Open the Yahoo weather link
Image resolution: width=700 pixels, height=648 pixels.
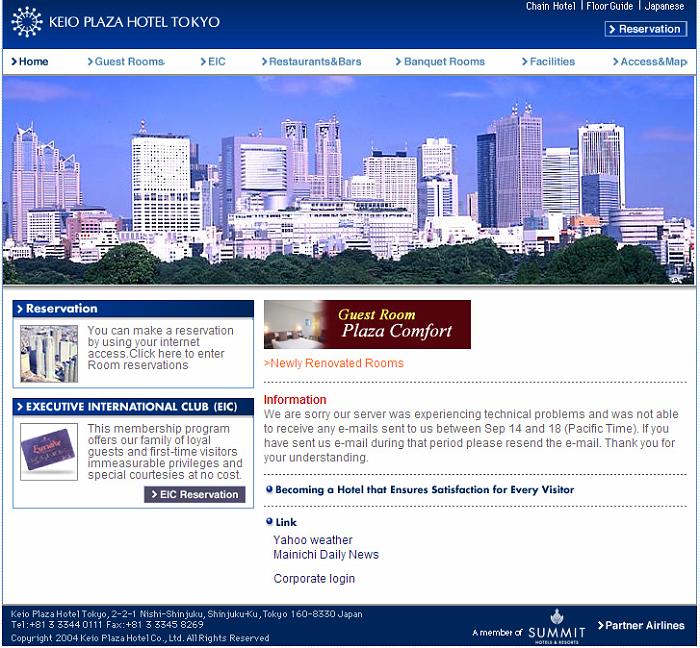[x=313, y=540]
